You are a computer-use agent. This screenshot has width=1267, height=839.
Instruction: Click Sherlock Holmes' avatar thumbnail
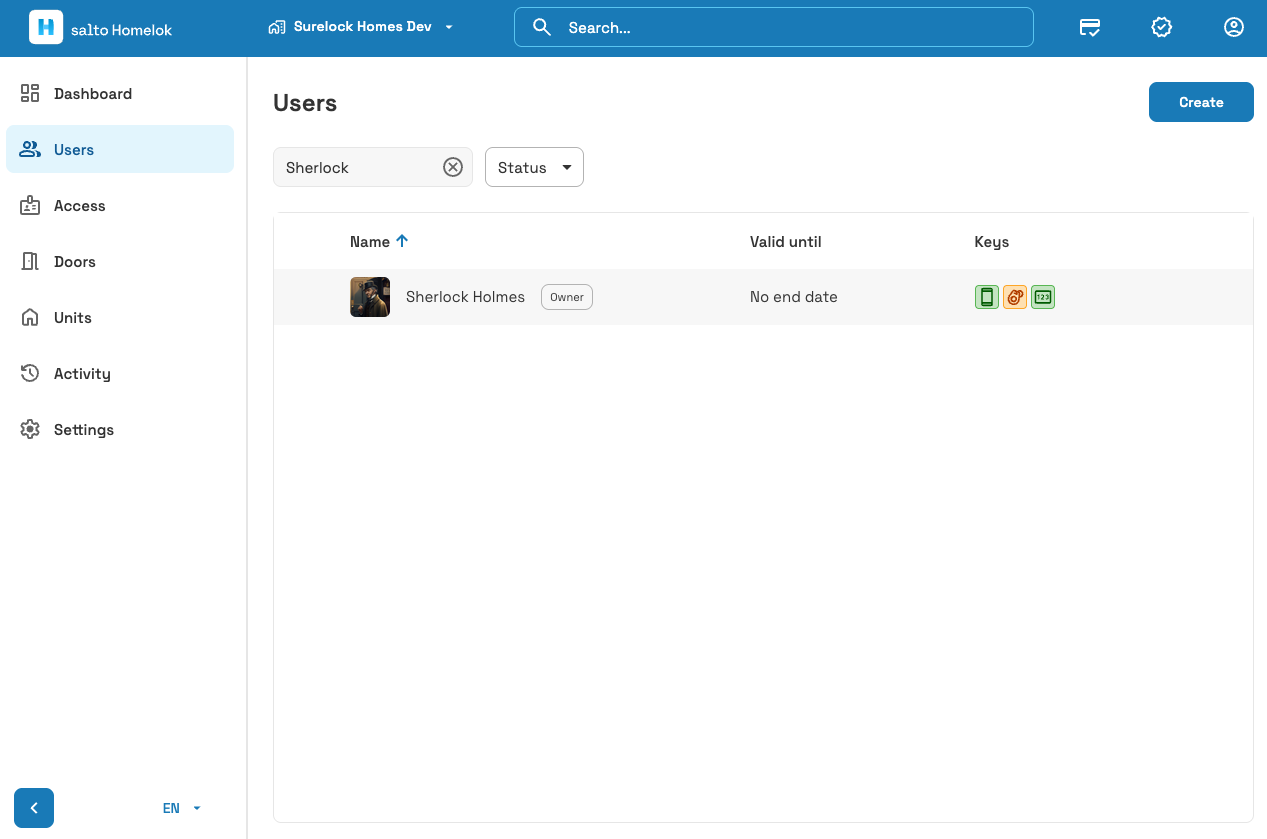point(370,297)
